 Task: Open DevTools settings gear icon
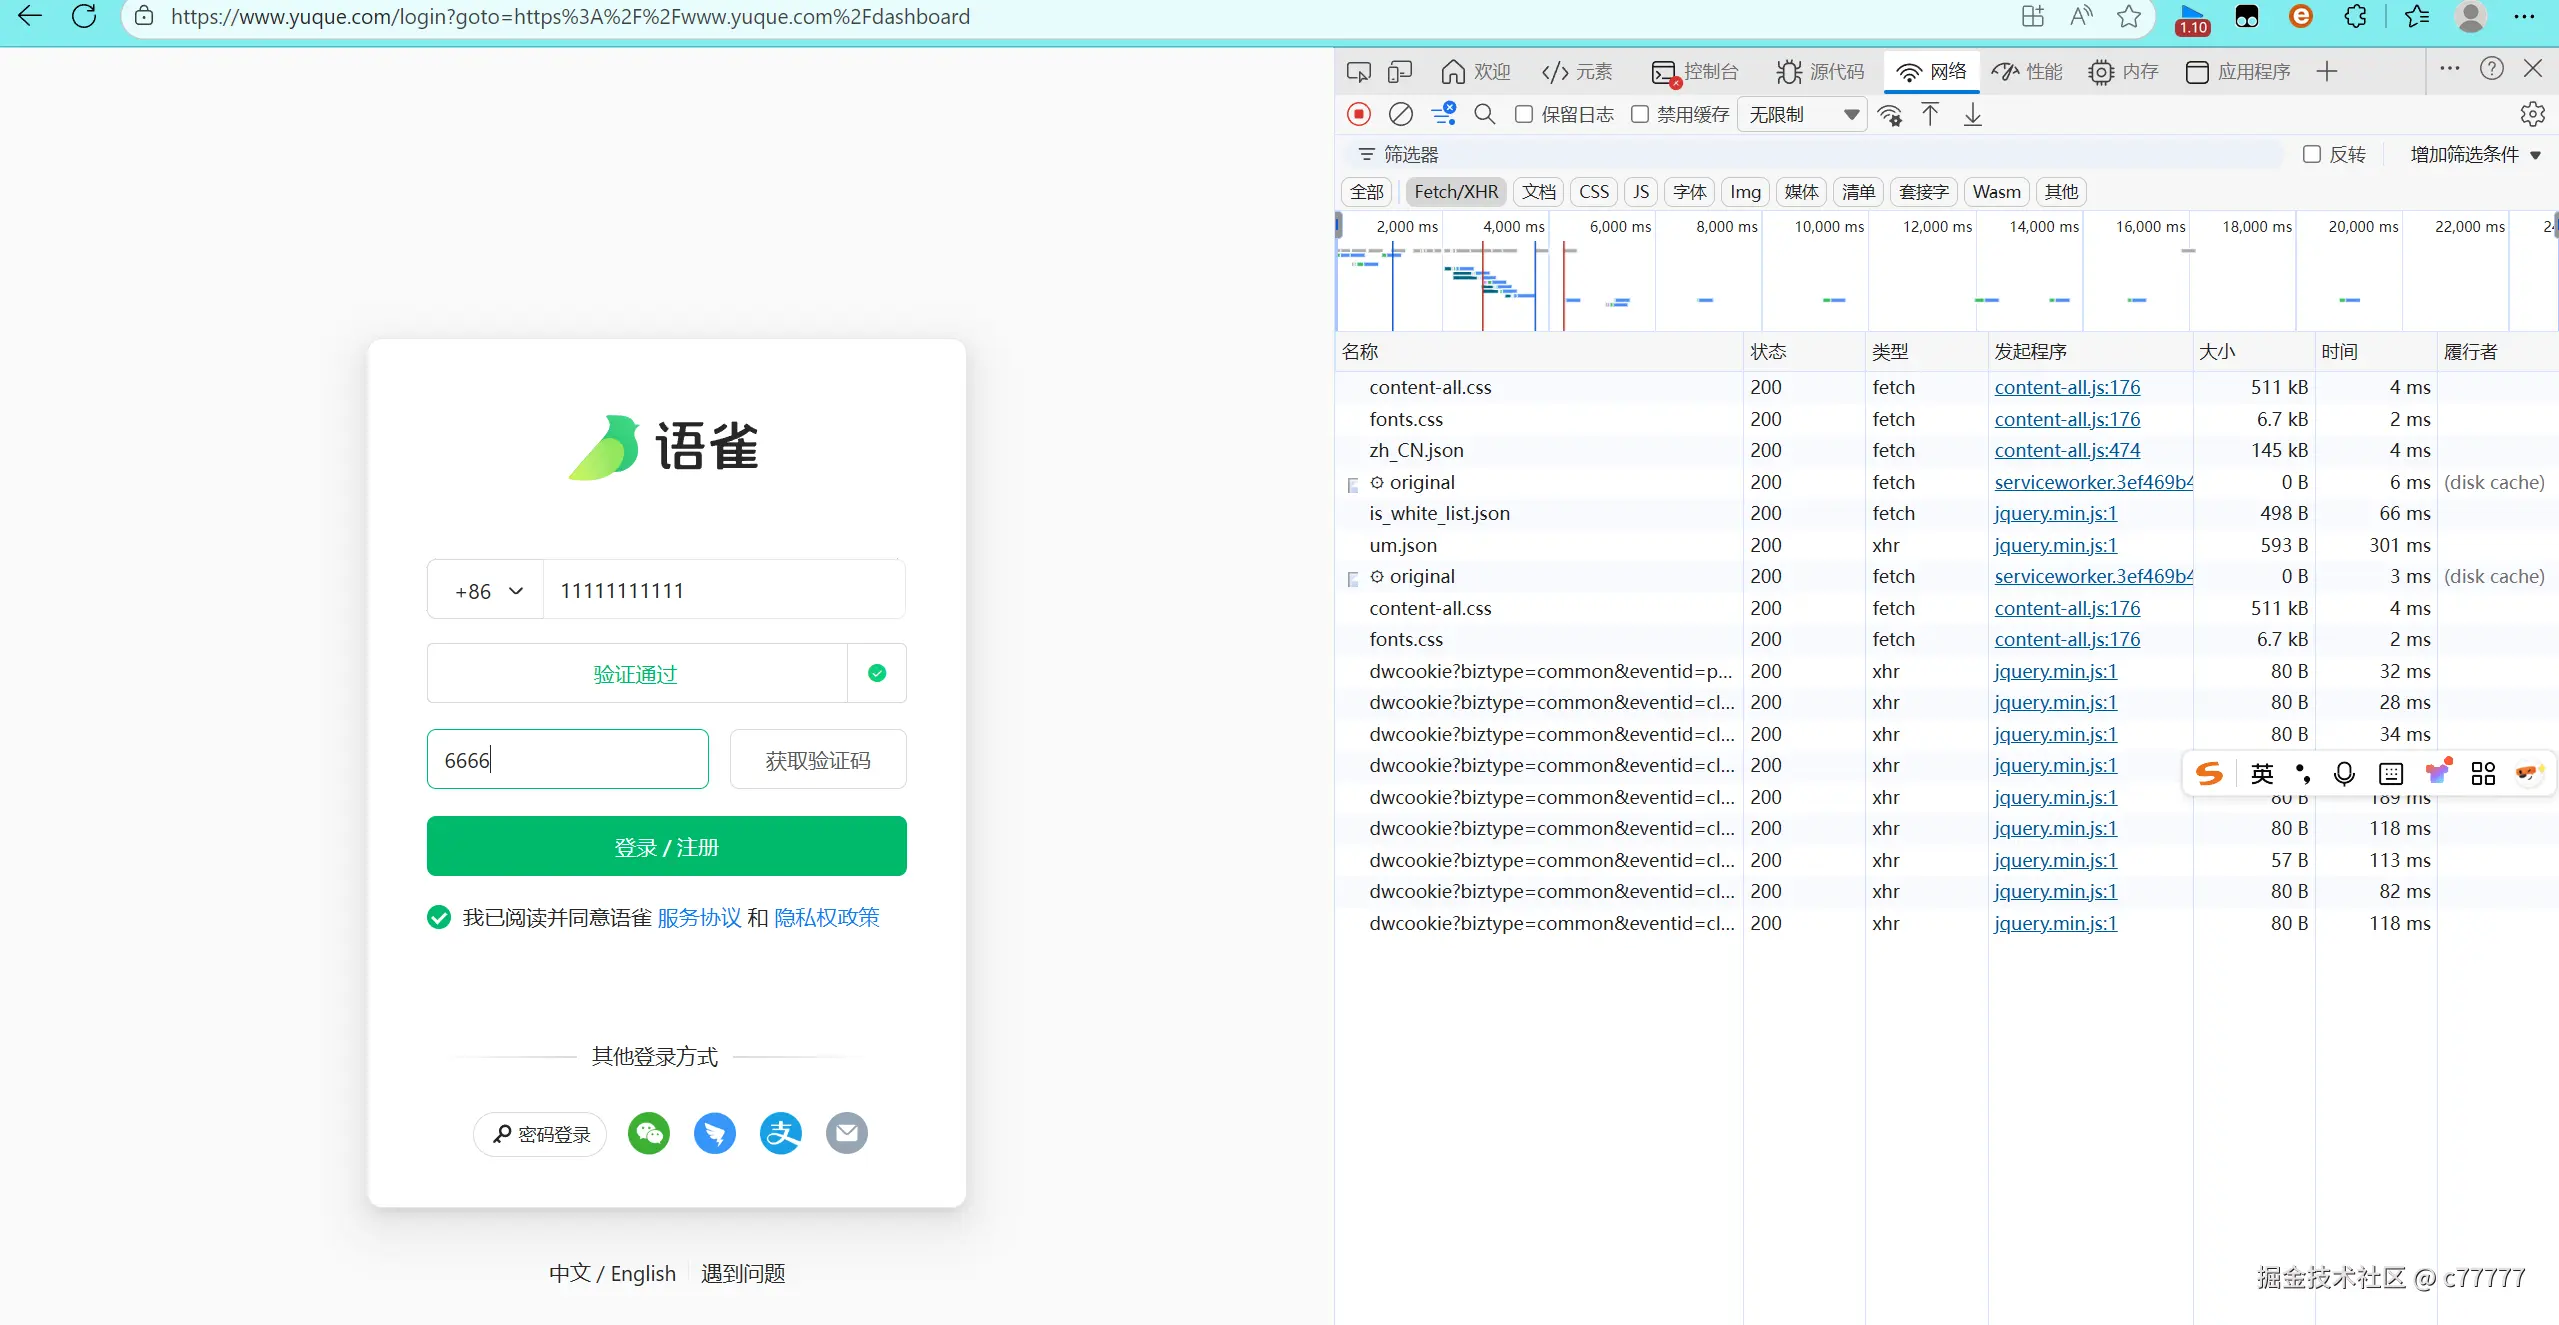tap(2532, 114)
